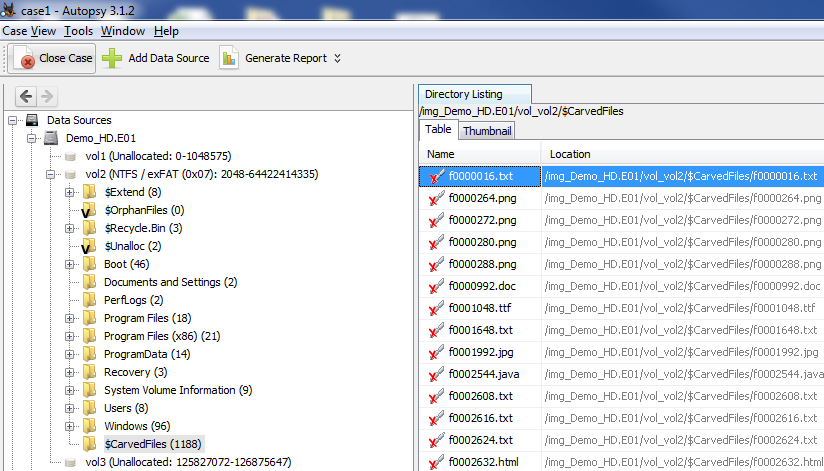The image size is (824, 471).
Task: Expand the $Extend folder node
Action: (x=70, y=192)
